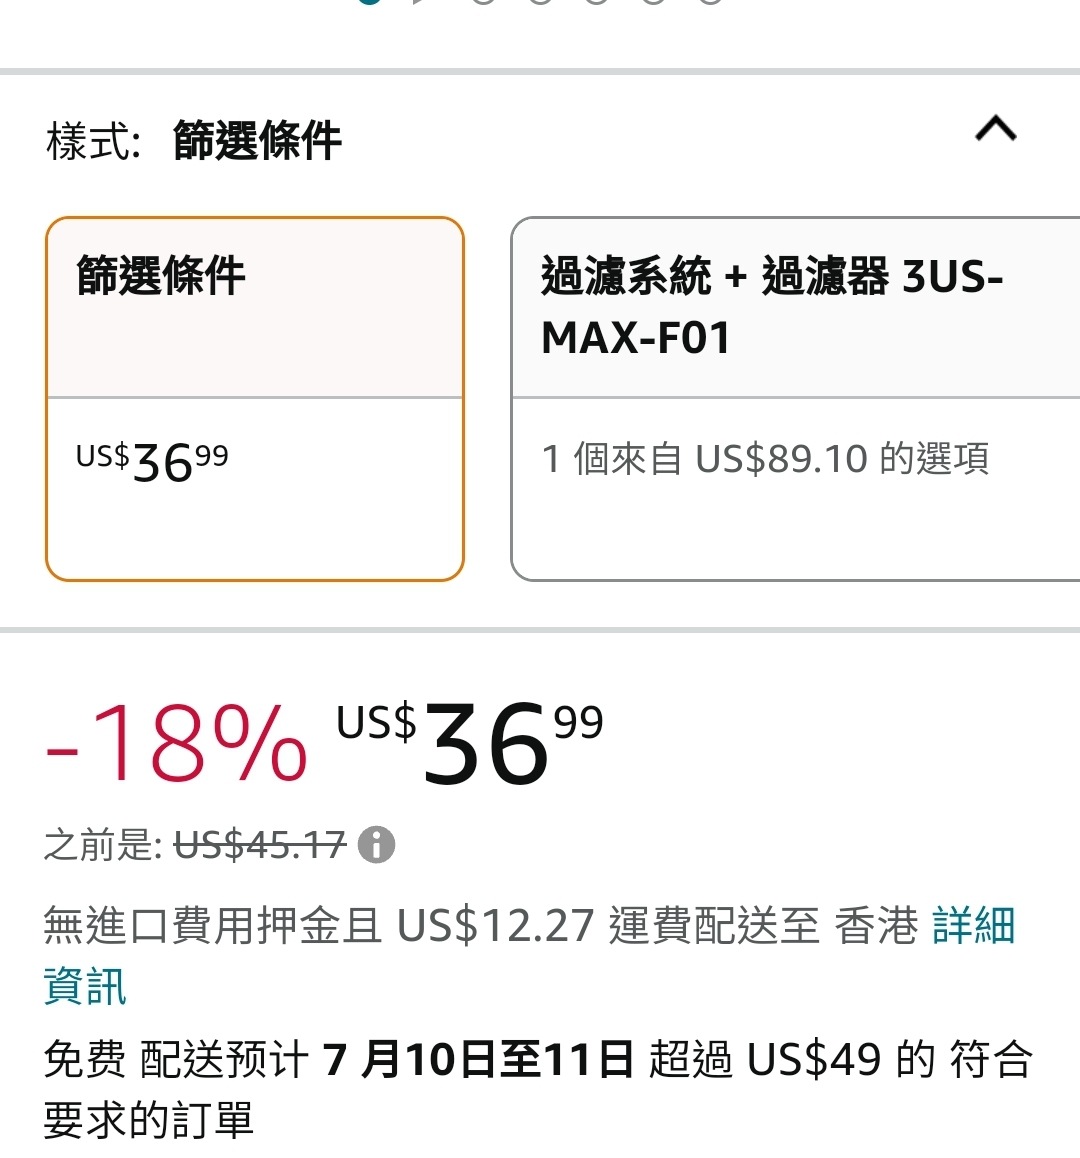
Task: Tap the info icon beside US$45.17
Action: [377, 844]
